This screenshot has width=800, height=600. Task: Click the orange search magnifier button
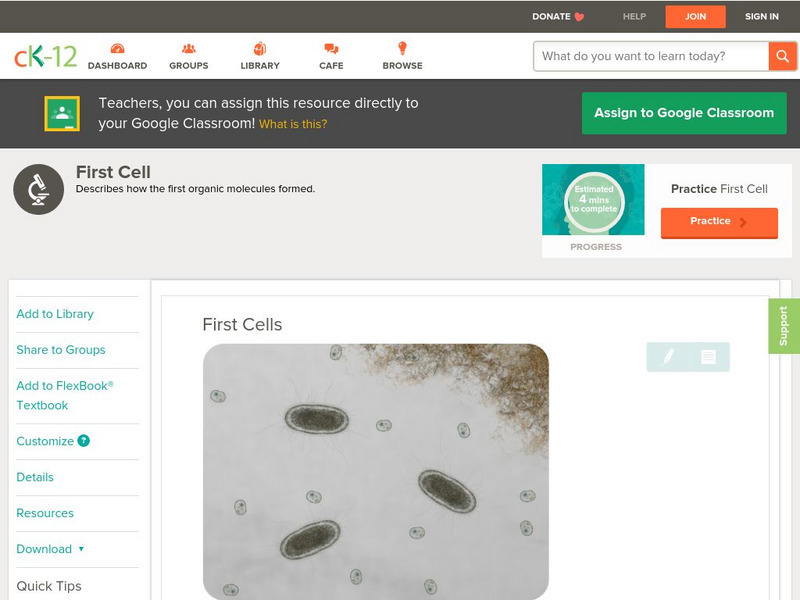pyautogui.click(x=782, y=56)
